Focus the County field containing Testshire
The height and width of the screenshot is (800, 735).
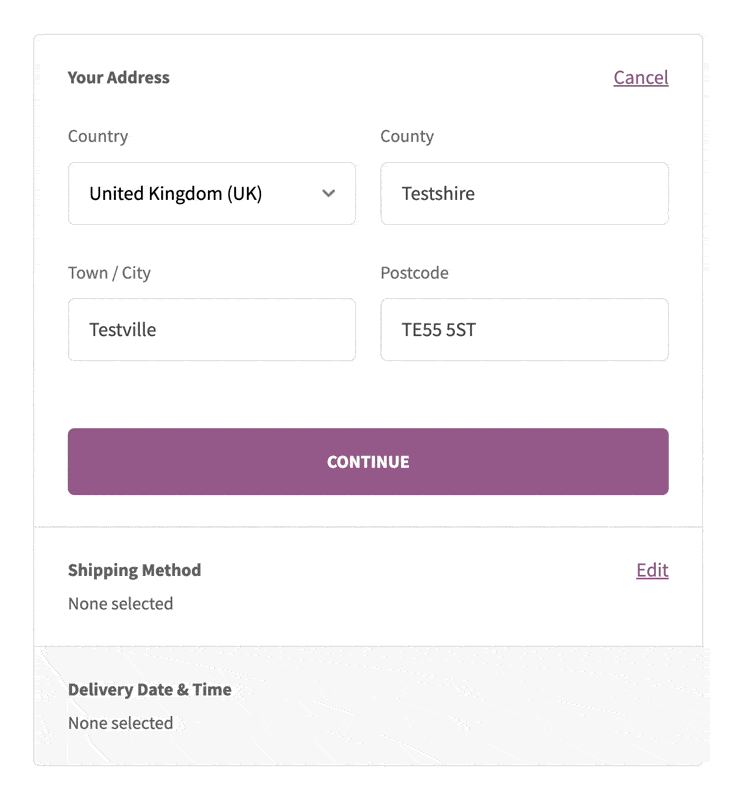click(x=524, y=193)
